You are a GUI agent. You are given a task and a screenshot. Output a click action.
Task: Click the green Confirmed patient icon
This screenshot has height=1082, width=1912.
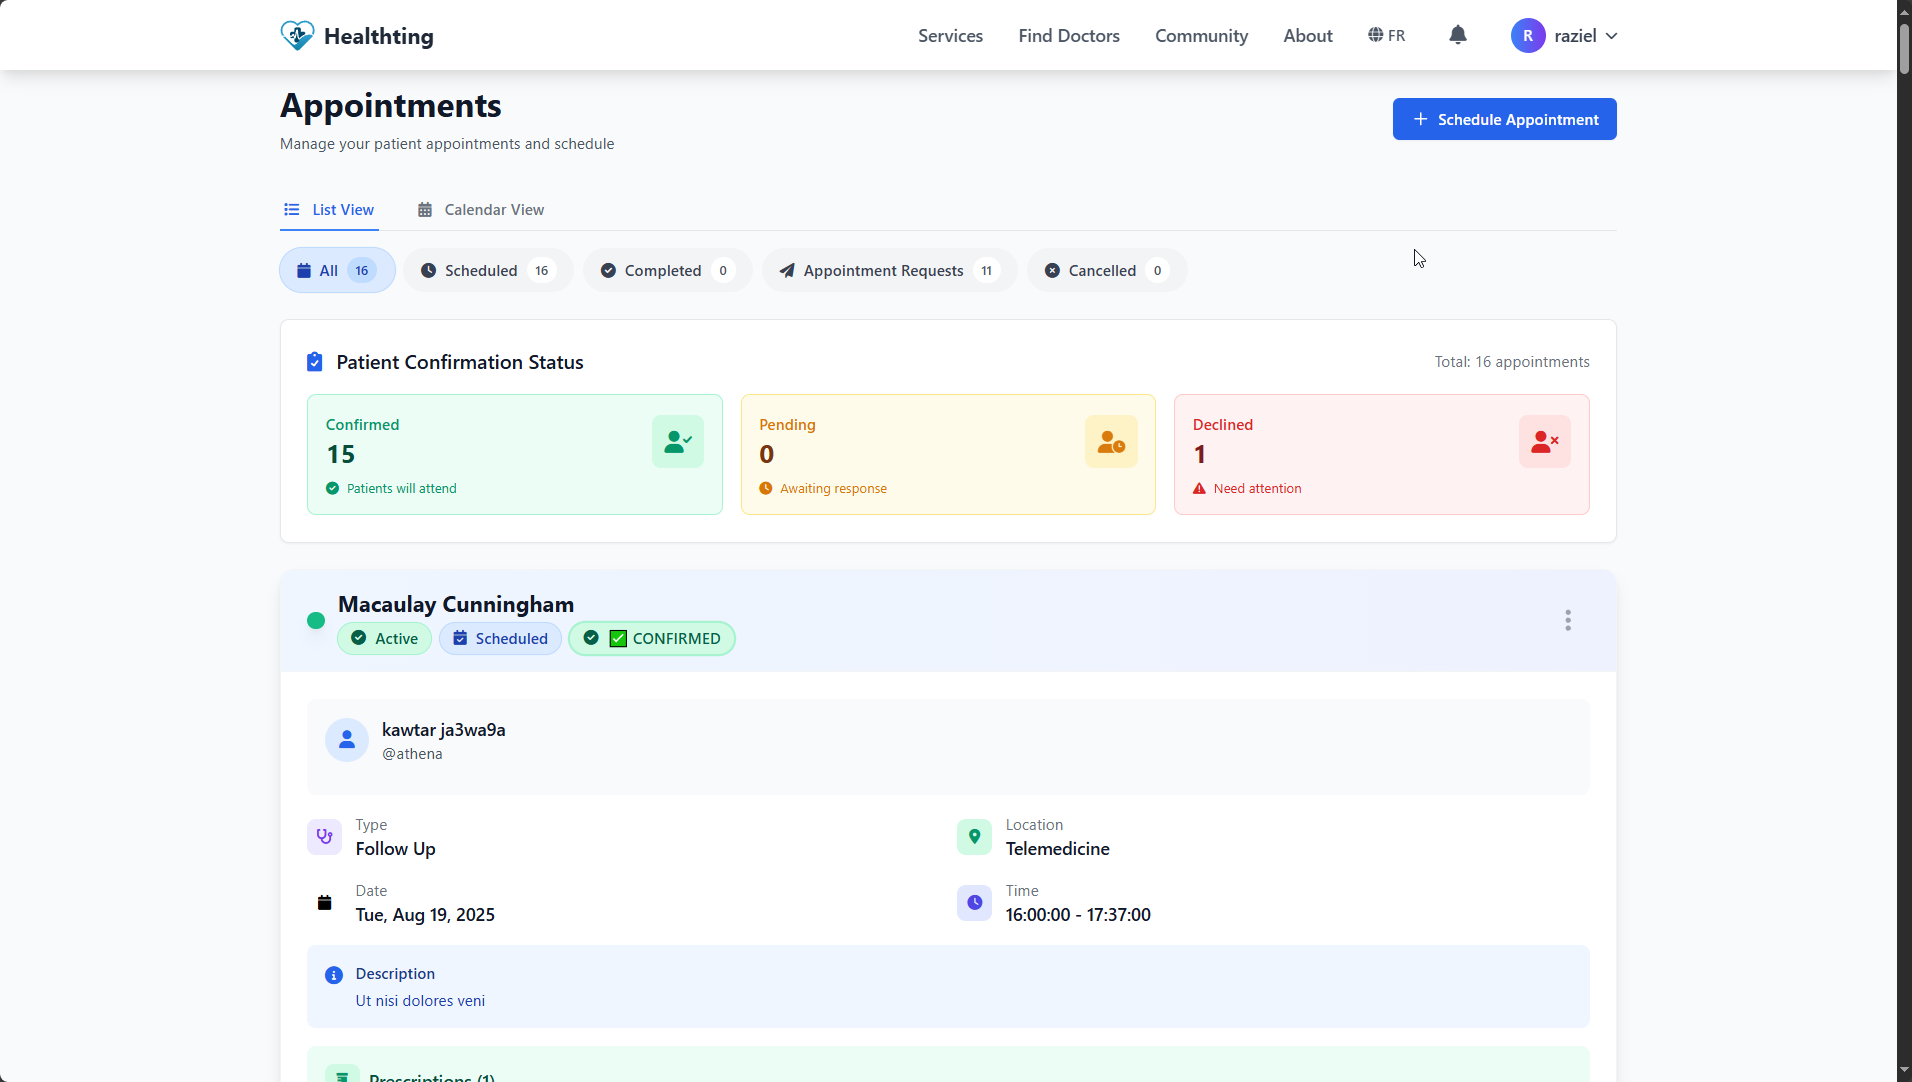[x=677, y=441]
